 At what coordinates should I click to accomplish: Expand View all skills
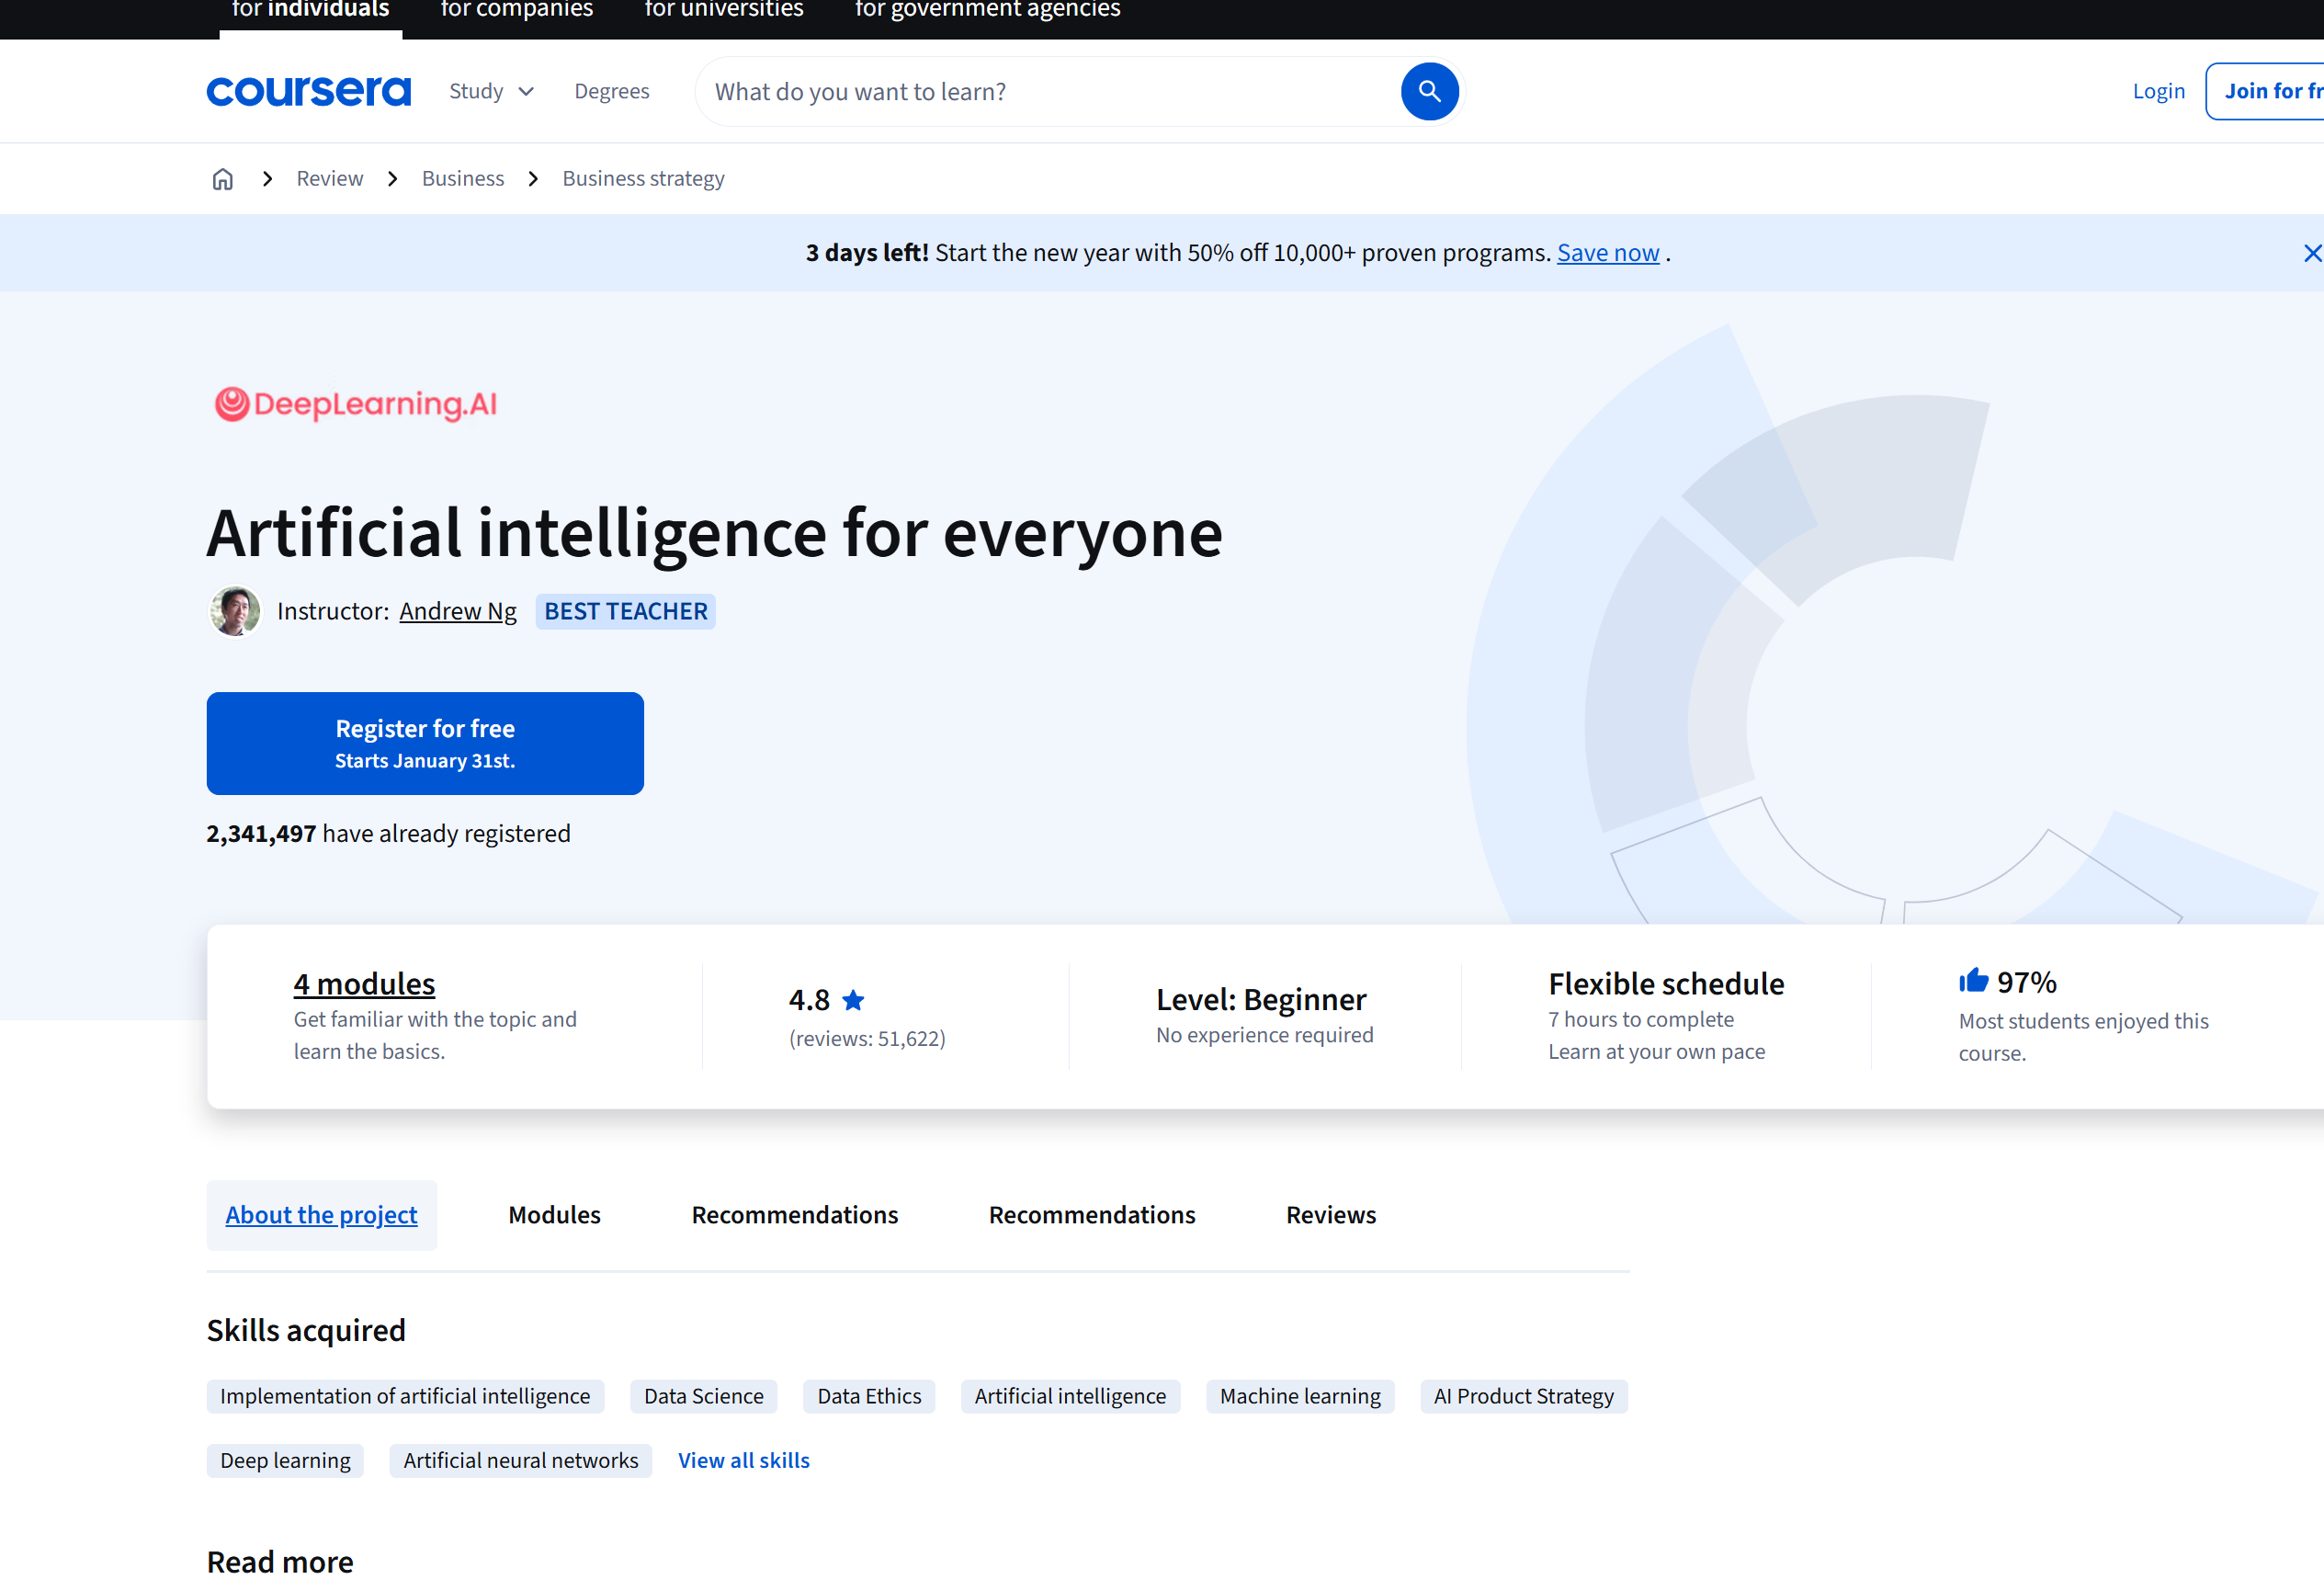click(x=743, y=1460)
